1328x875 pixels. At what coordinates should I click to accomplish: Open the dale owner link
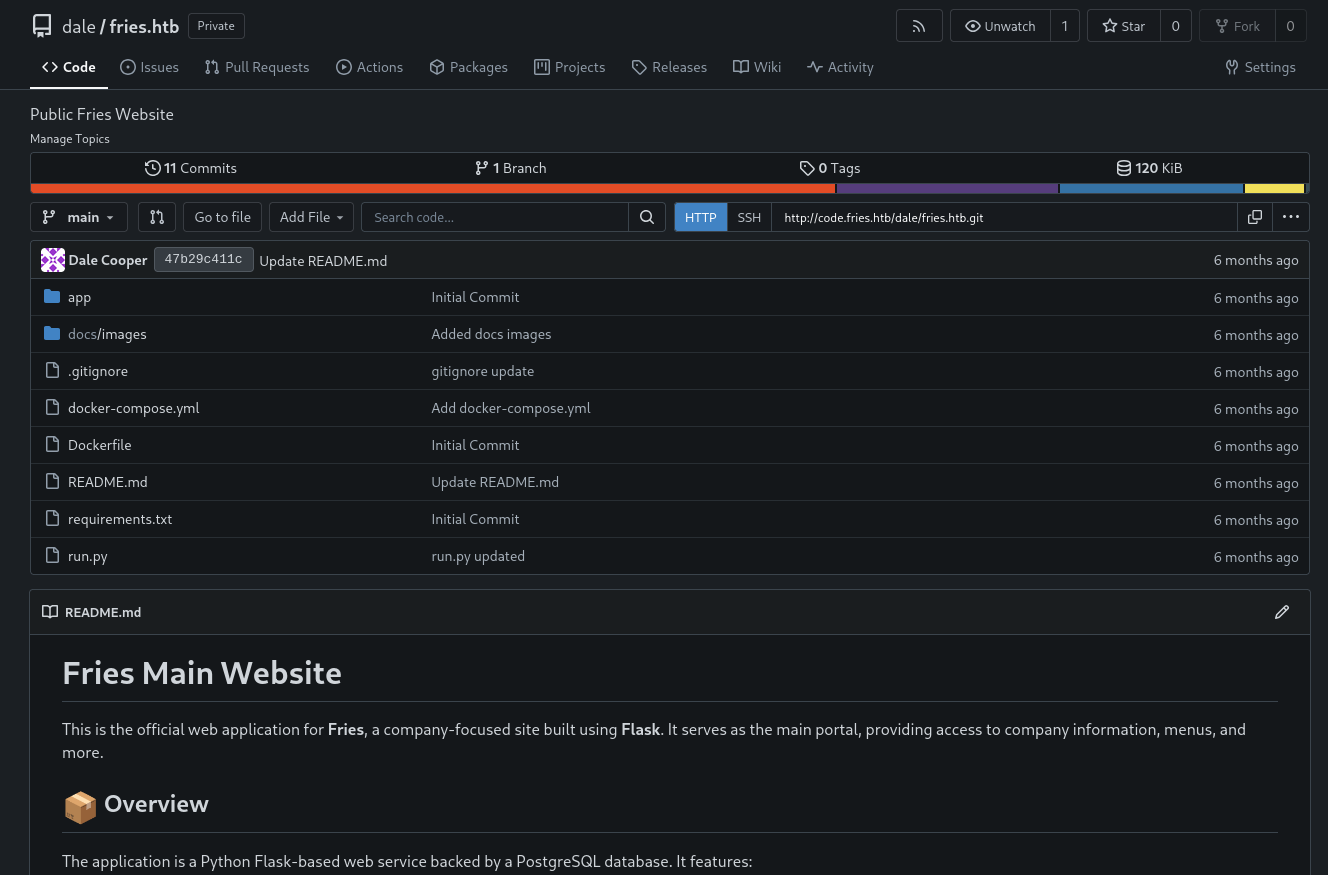pos(79,26)
